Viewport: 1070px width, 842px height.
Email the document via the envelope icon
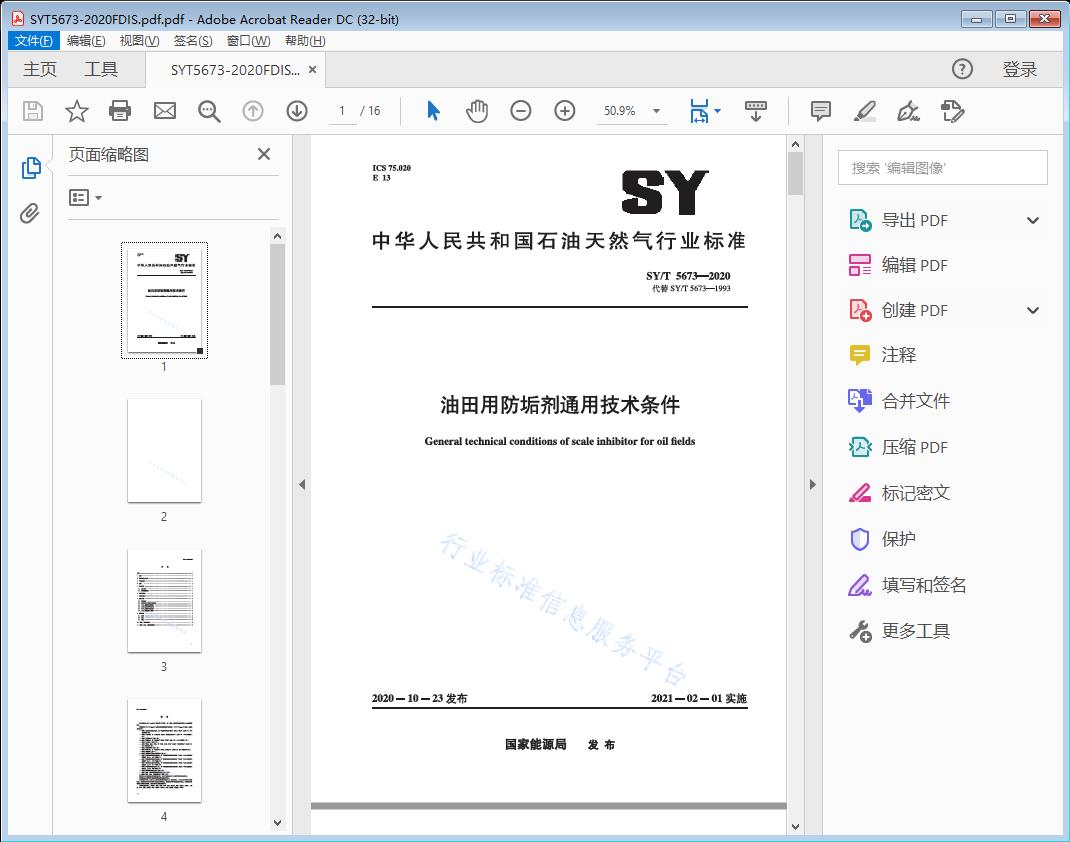164,111
